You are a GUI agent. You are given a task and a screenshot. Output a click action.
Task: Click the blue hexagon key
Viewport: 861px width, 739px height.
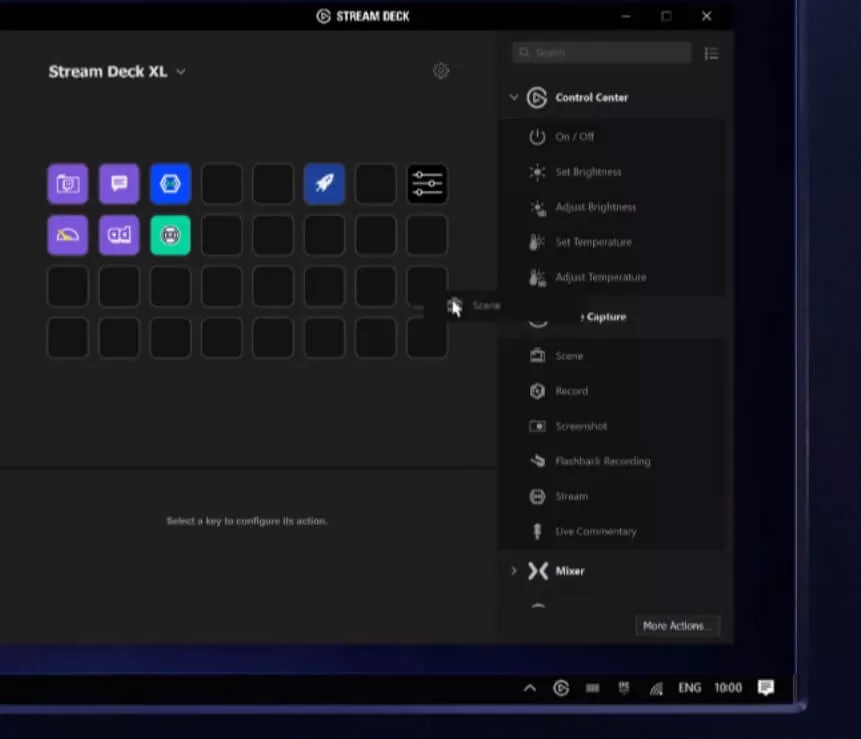click(170, 183)
